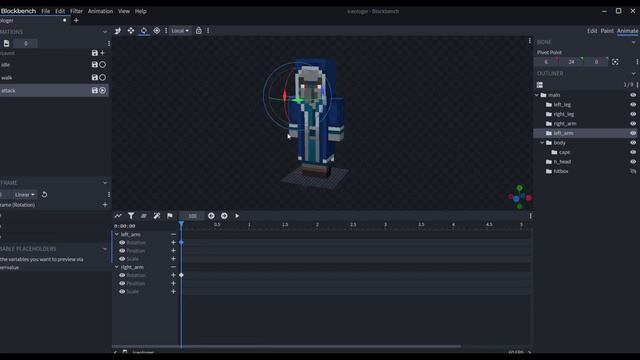640x360 pixels.
Task: Select the walk animation
Action: 54,78
